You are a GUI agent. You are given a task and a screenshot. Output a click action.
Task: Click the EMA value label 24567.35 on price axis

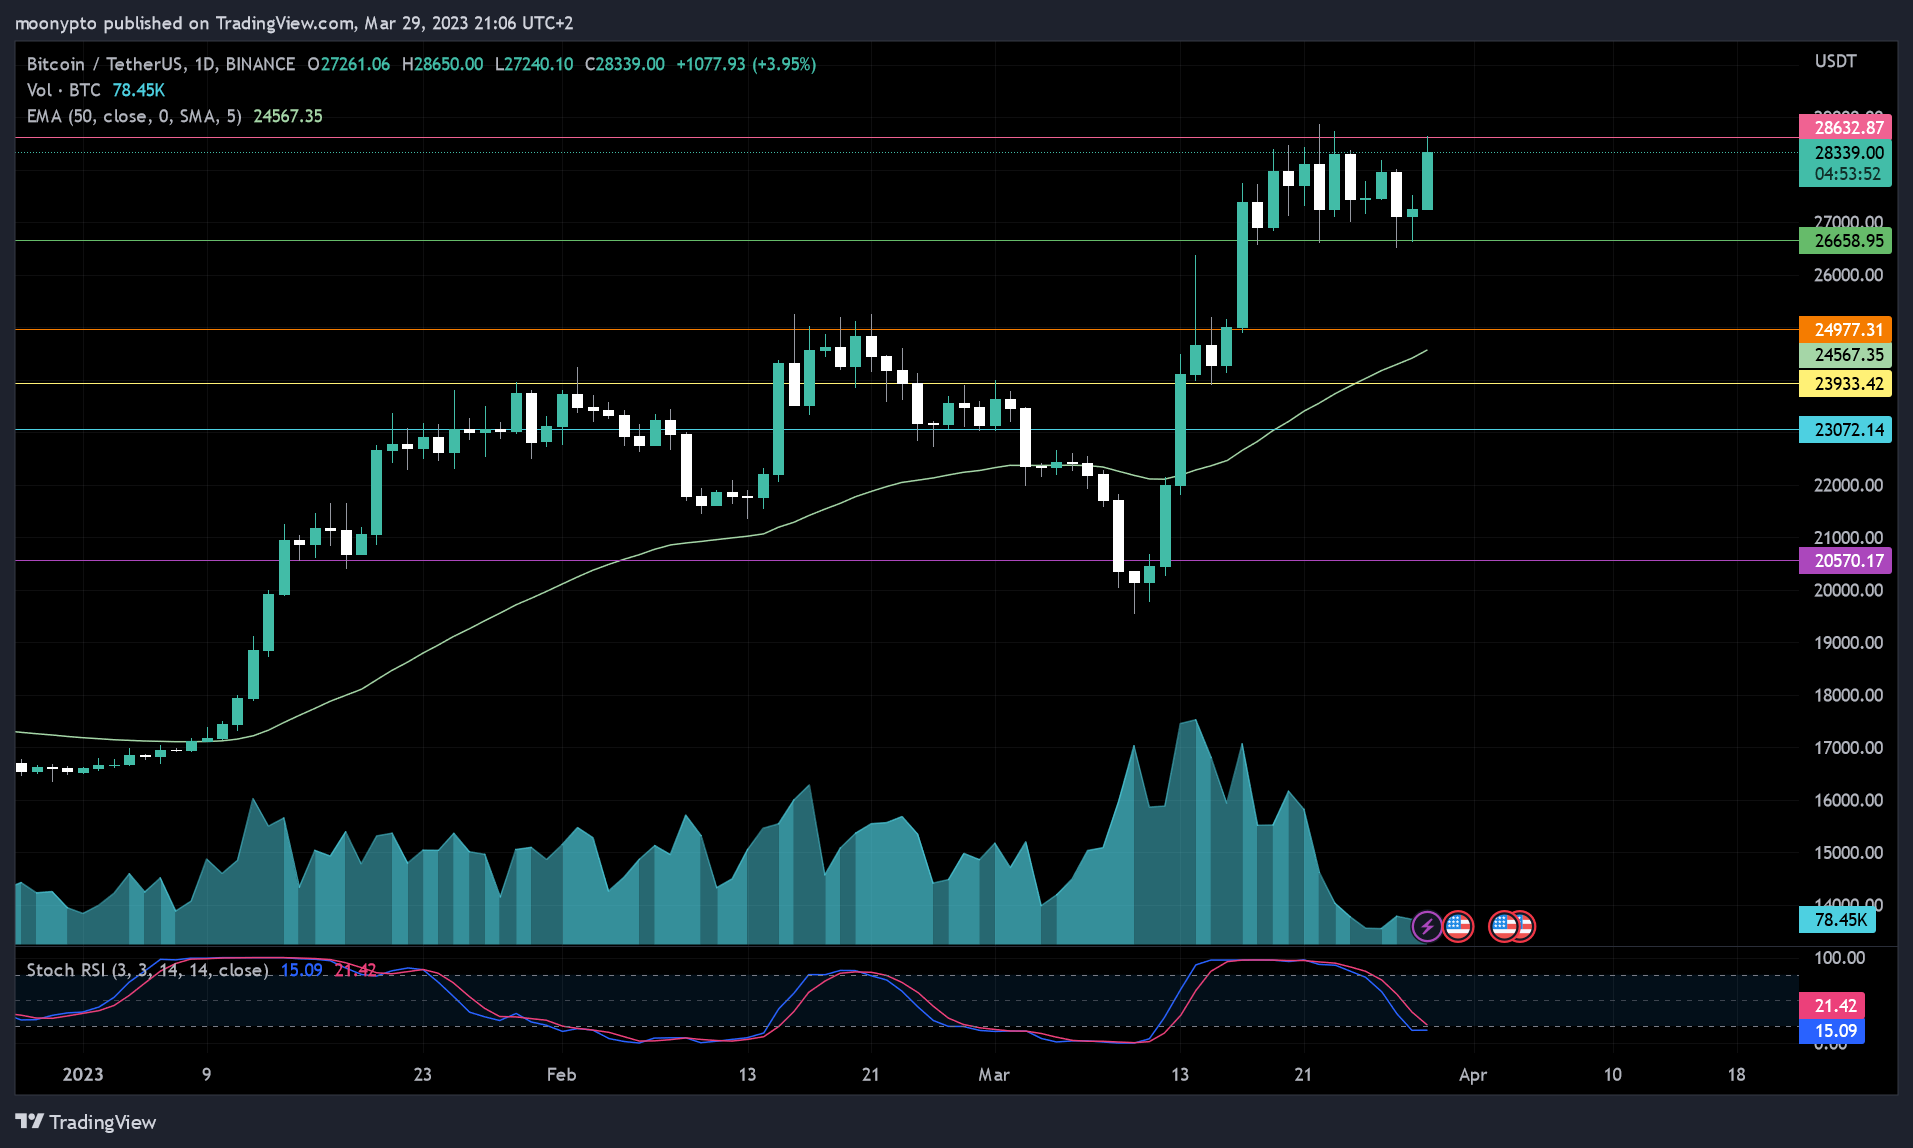pos(1845,355)
